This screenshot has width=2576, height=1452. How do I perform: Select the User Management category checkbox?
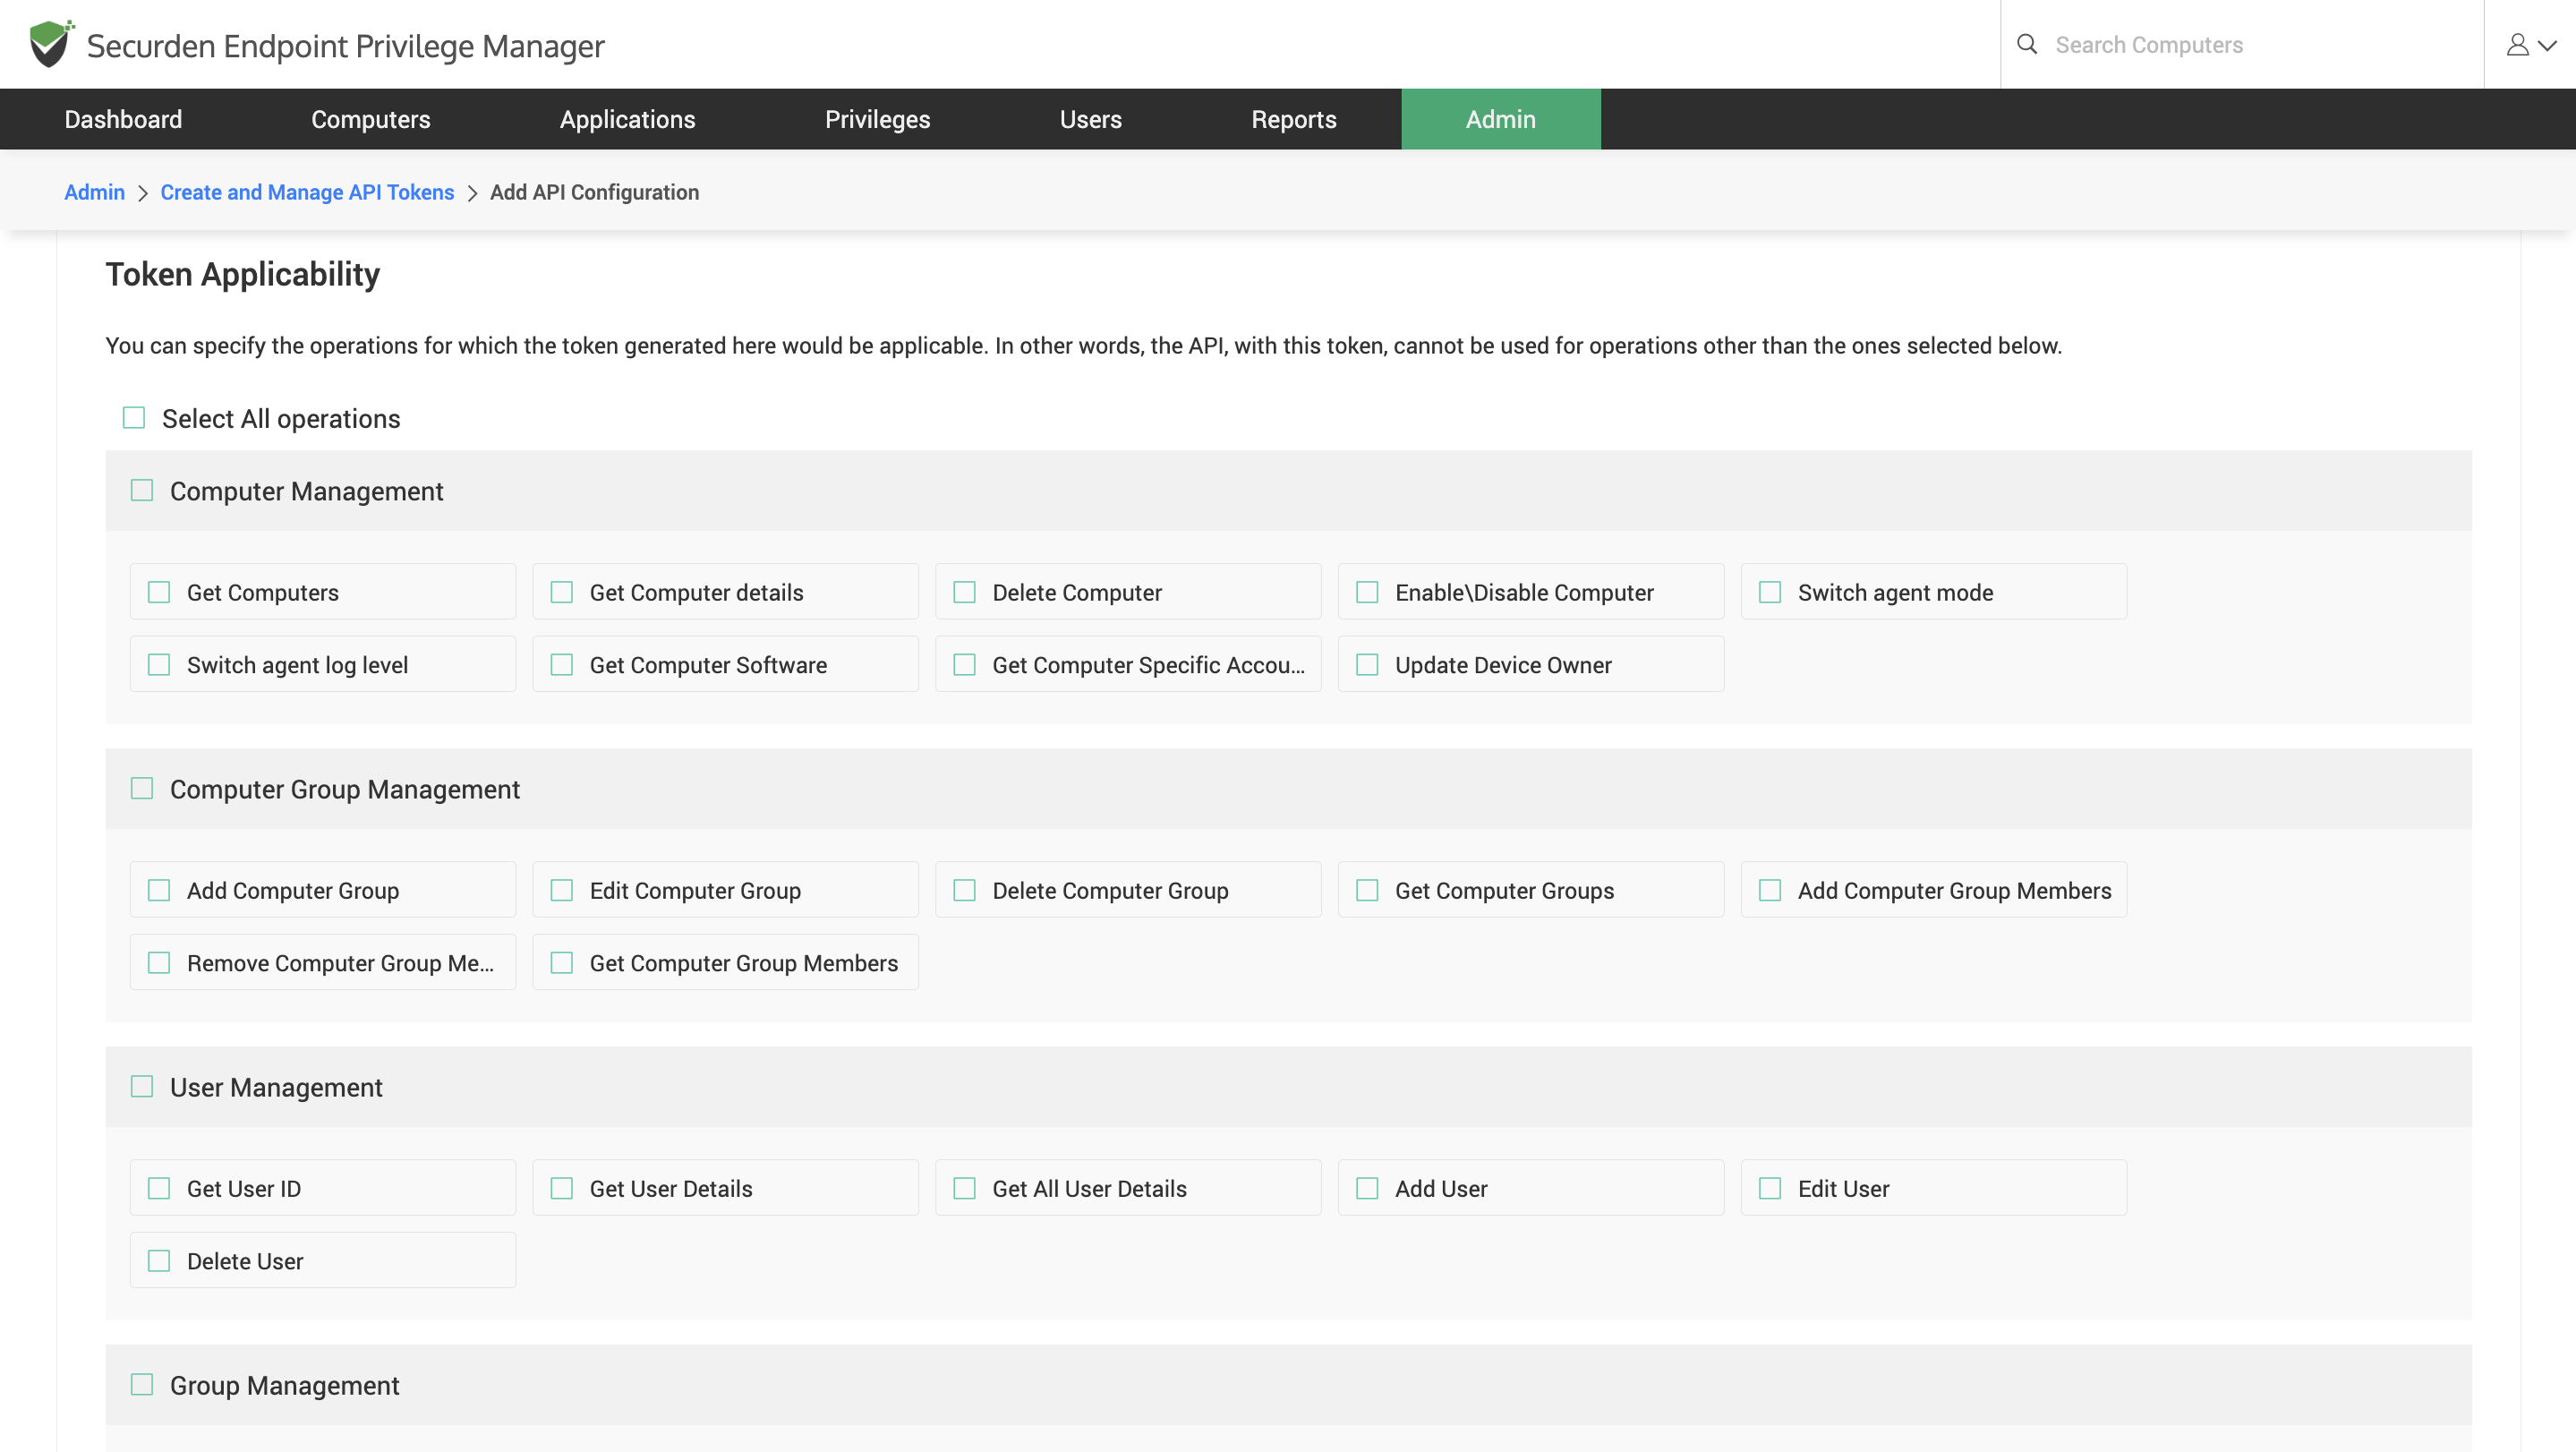point(142,1086)
